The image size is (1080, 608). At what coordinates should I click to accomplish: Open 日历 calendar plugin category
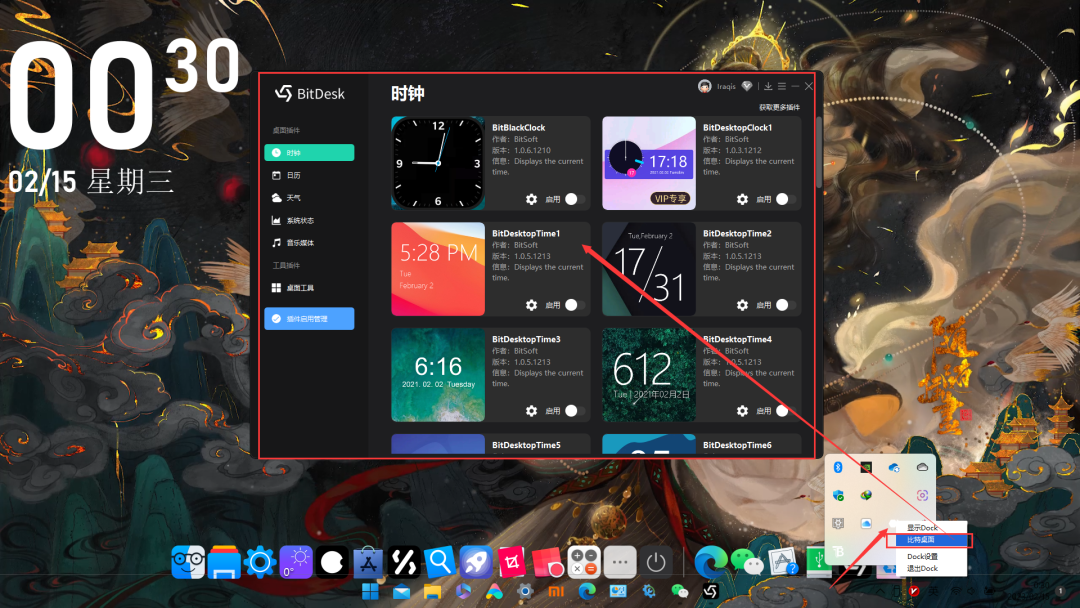tap(293, 175)
